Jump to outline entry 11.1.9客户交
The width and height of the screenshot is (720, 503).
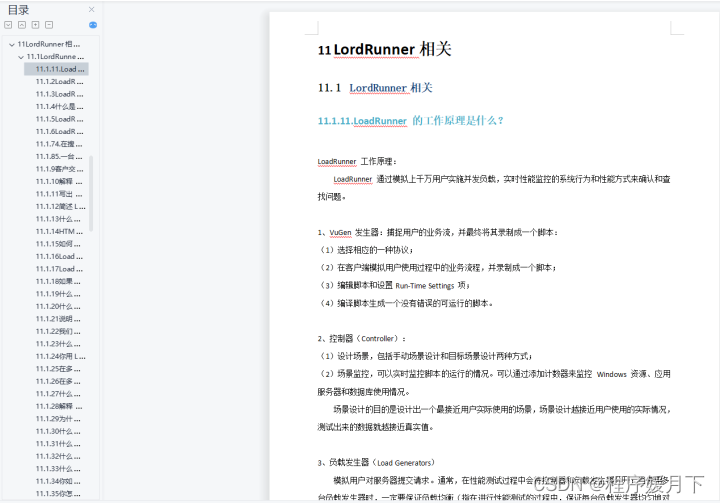(x=60, y=169)
